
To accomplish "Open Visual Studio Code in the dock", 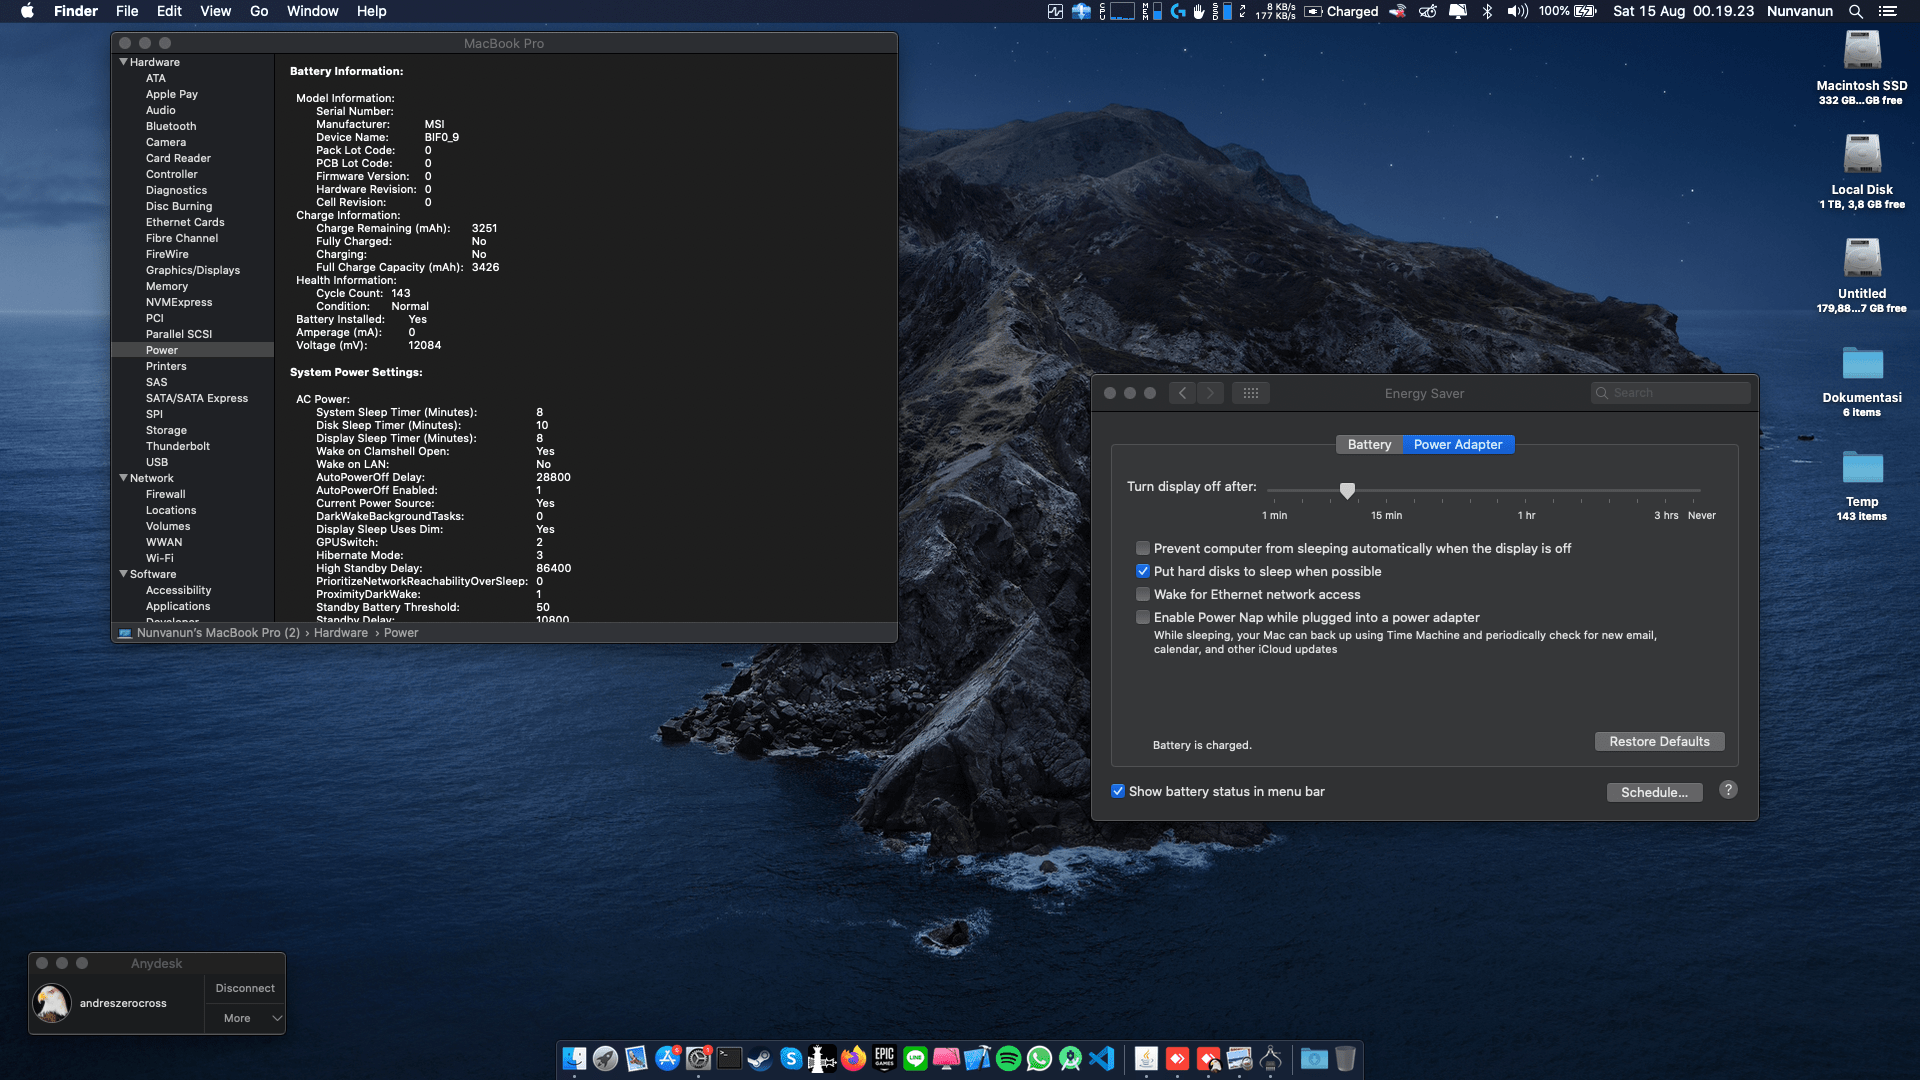I will [1101, 1058].
